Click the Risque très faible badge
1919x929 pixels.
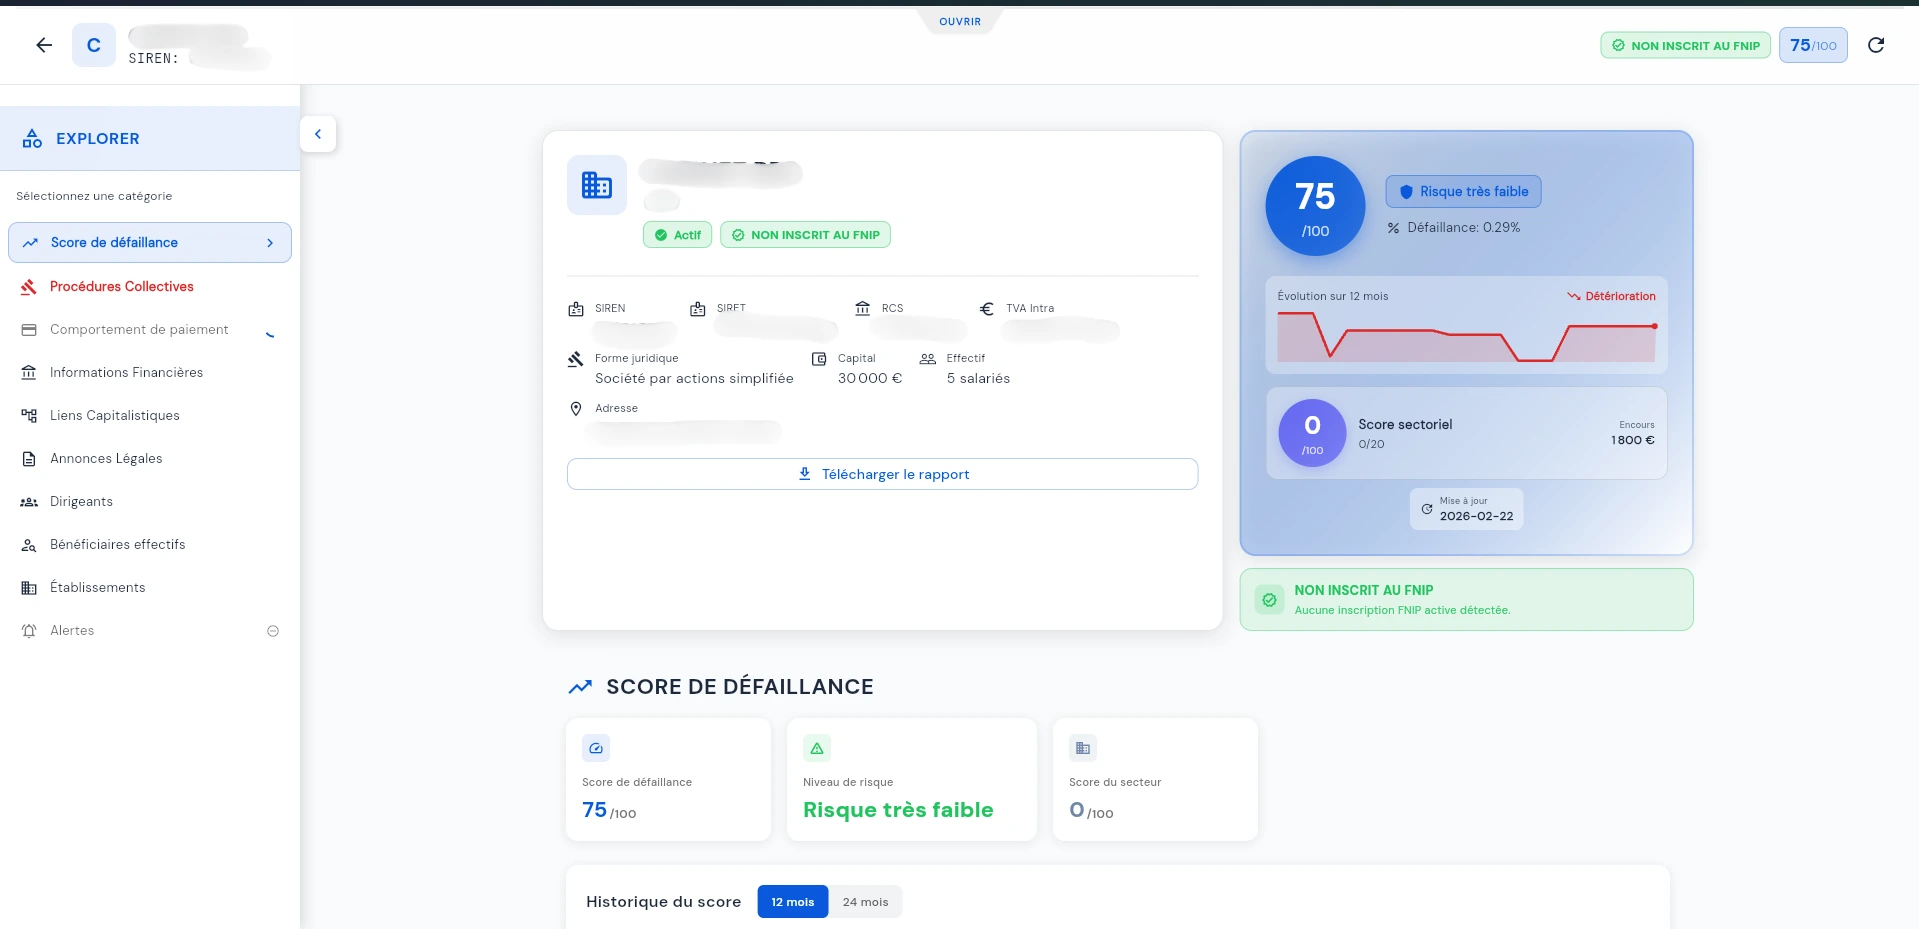click(1463, 192)
